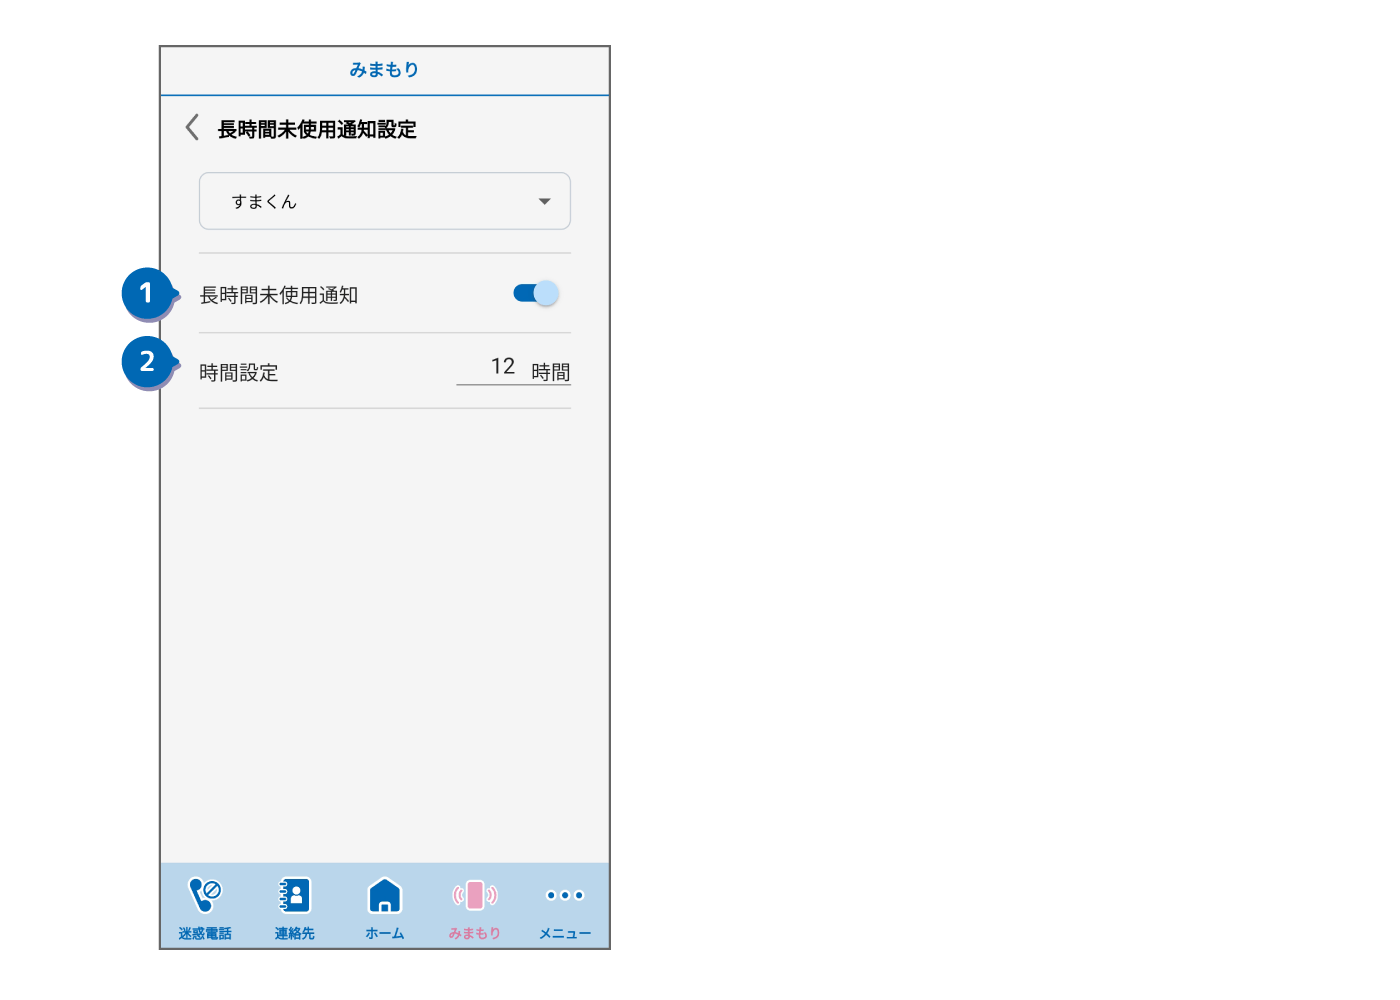Image resolution: width=1400 pixels, height=1000 pixels.
Task: Tap the 迷惑電話 tab label
Action: pyautogui.click(x=205, y=933)
